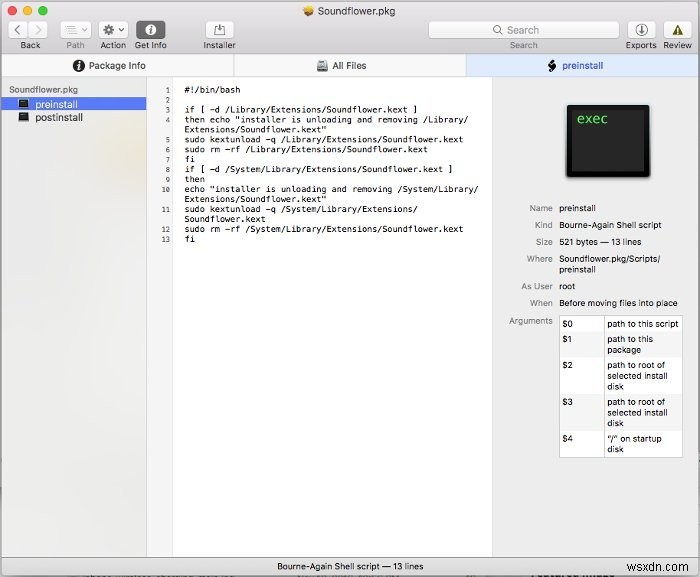
Task: Click the $0 argument row
Action: click(620, 324)
